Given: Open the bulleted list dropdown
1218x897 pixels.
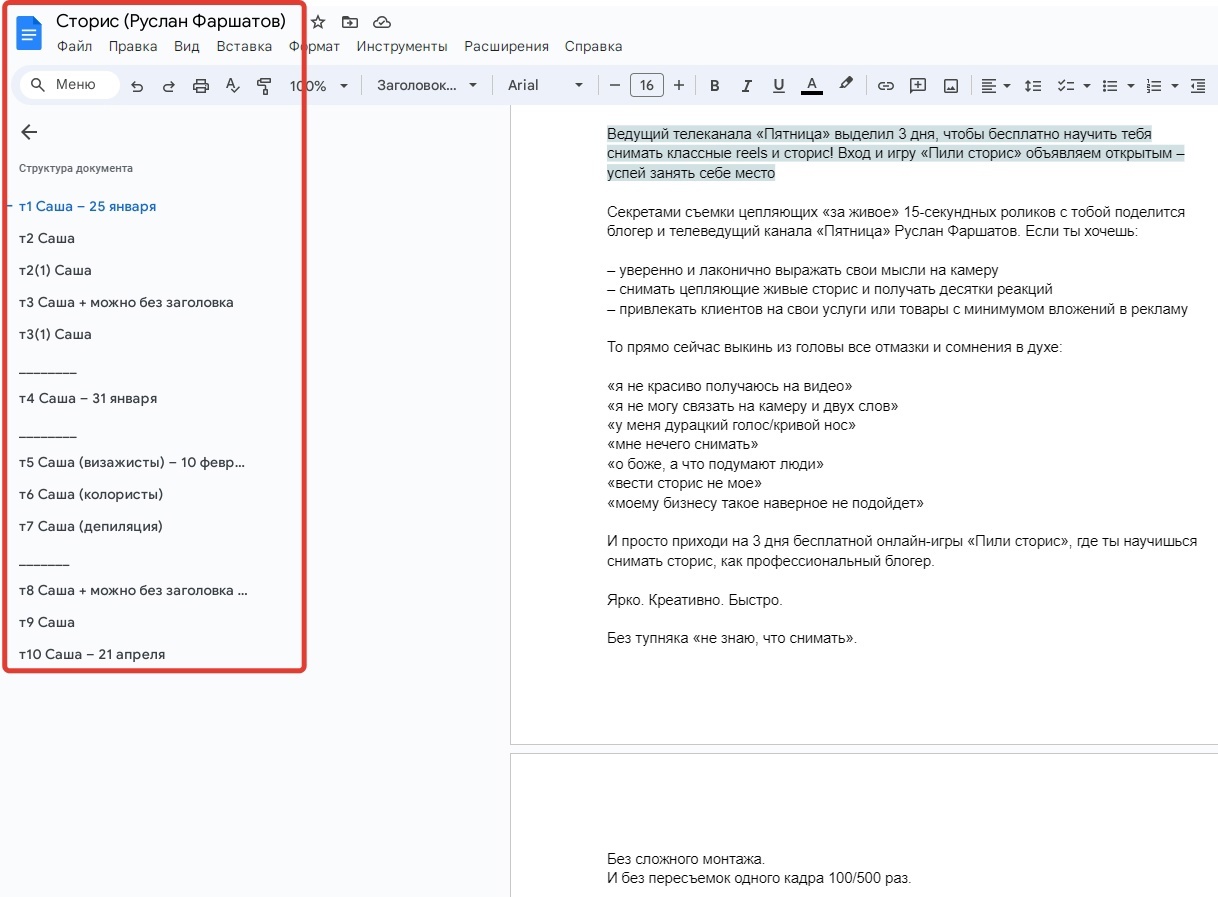Looking at the screenshot, I should 1117,86.
